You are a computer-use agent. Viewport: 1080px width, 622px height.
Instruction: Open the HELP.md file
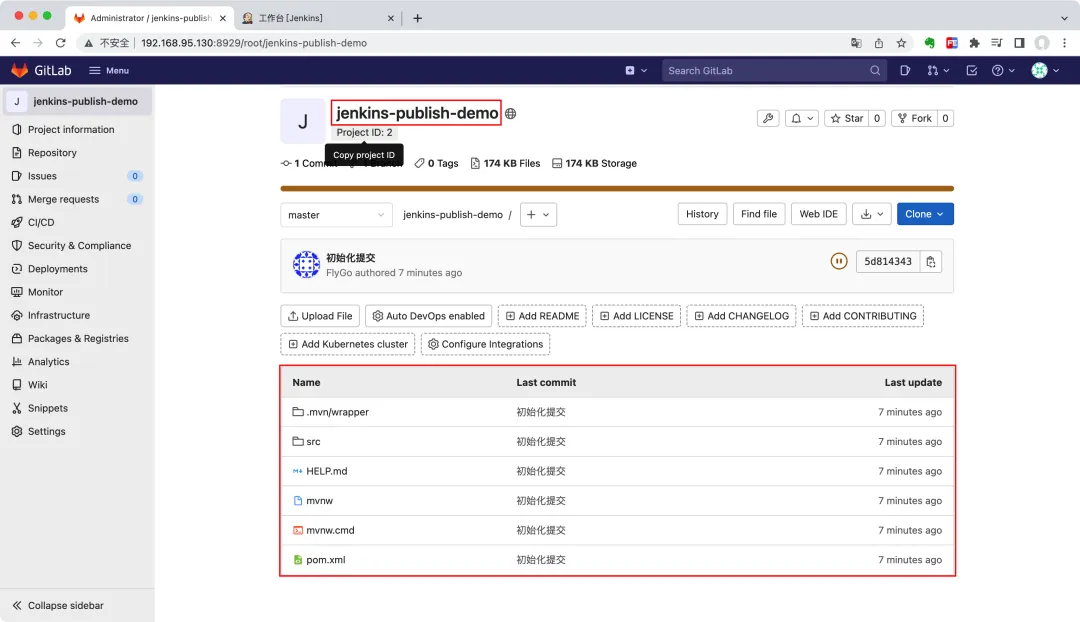tap(326, 471)
